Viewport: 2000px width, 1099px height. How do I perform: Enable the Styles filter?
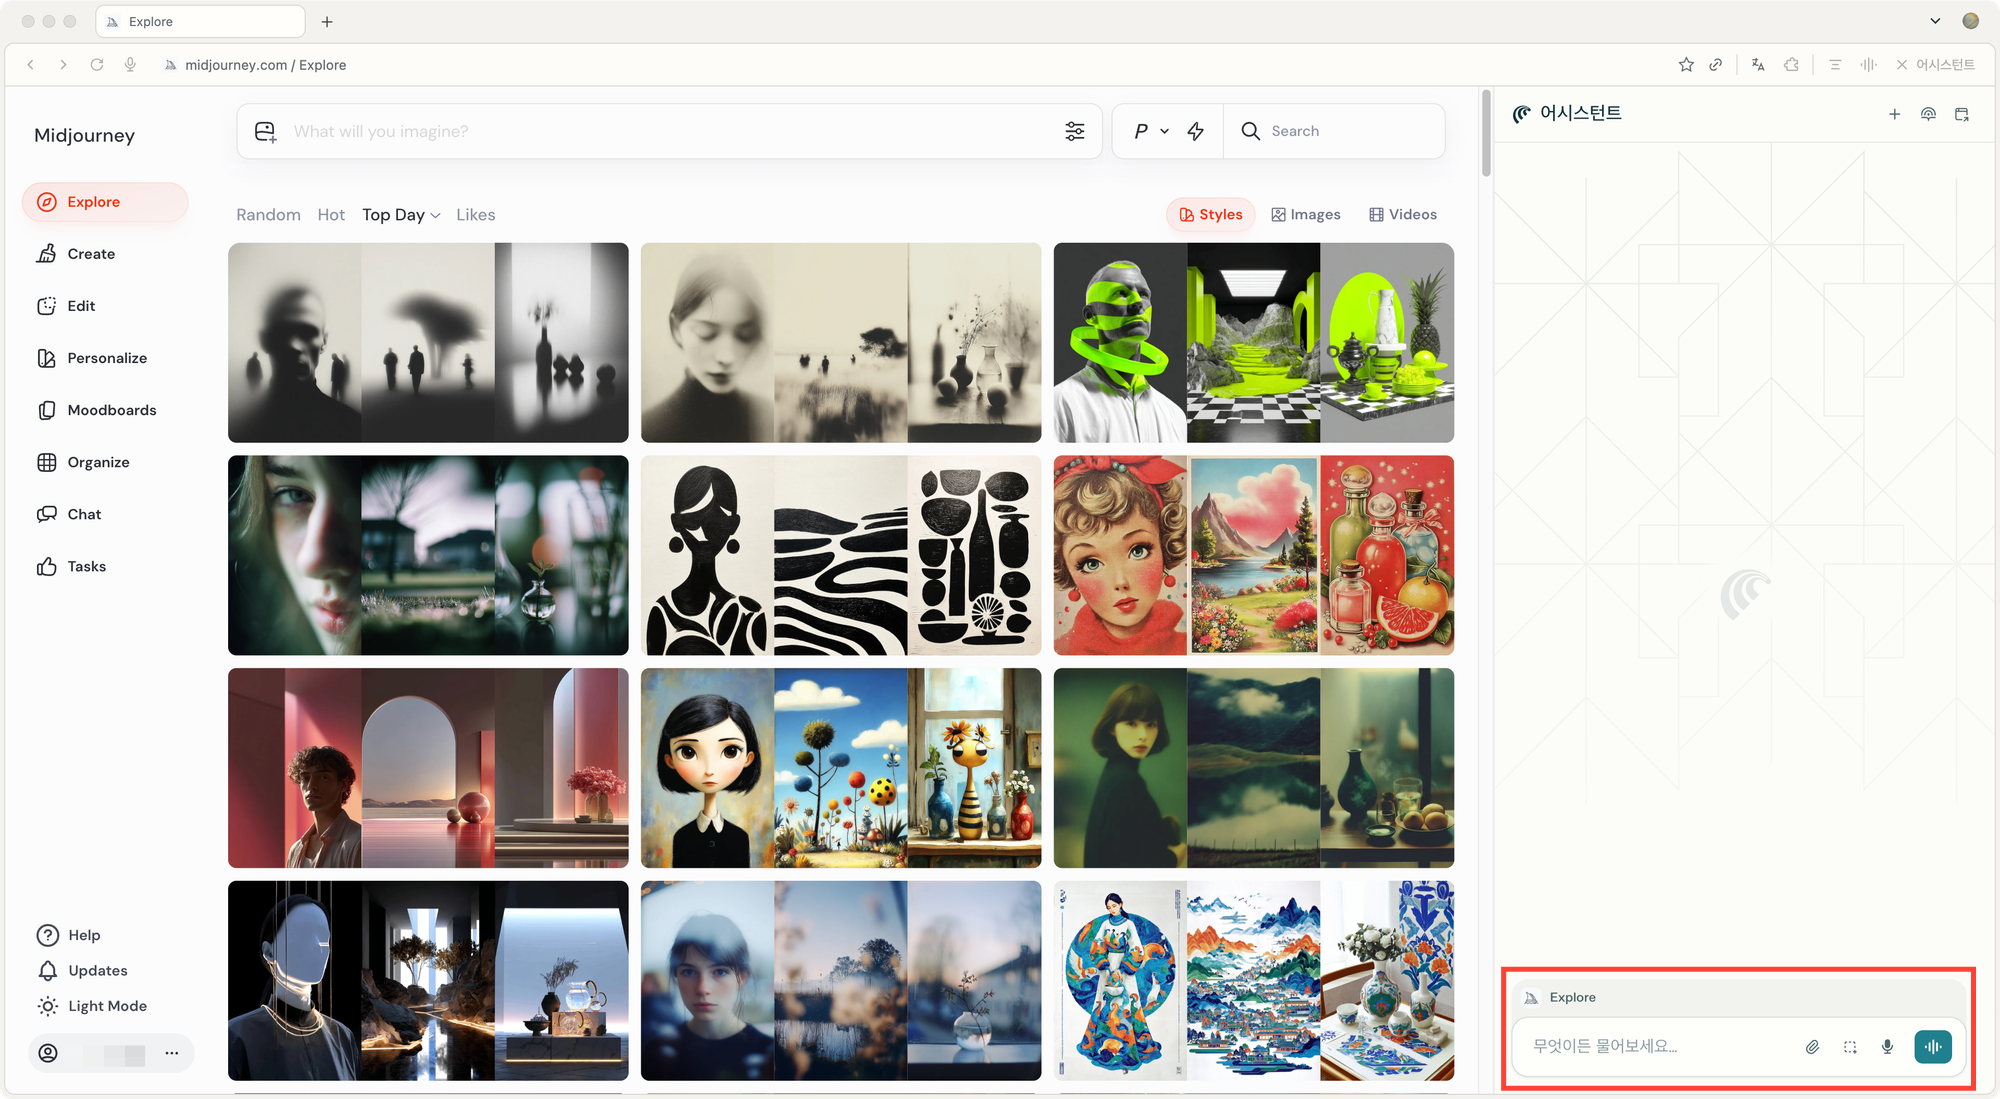(1210, 215)
